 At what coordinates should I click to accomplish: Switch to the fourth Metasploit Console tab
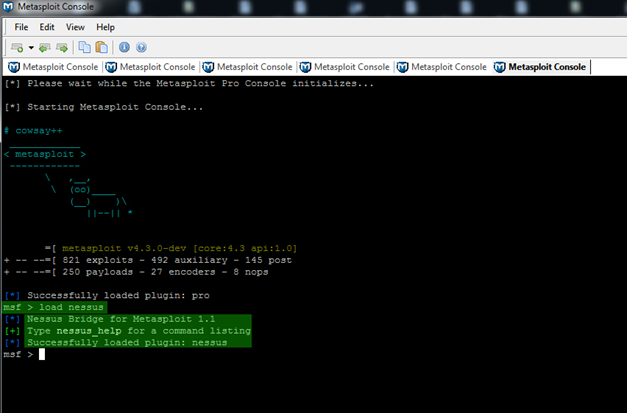pyautogui.click(x=345, y=67)
